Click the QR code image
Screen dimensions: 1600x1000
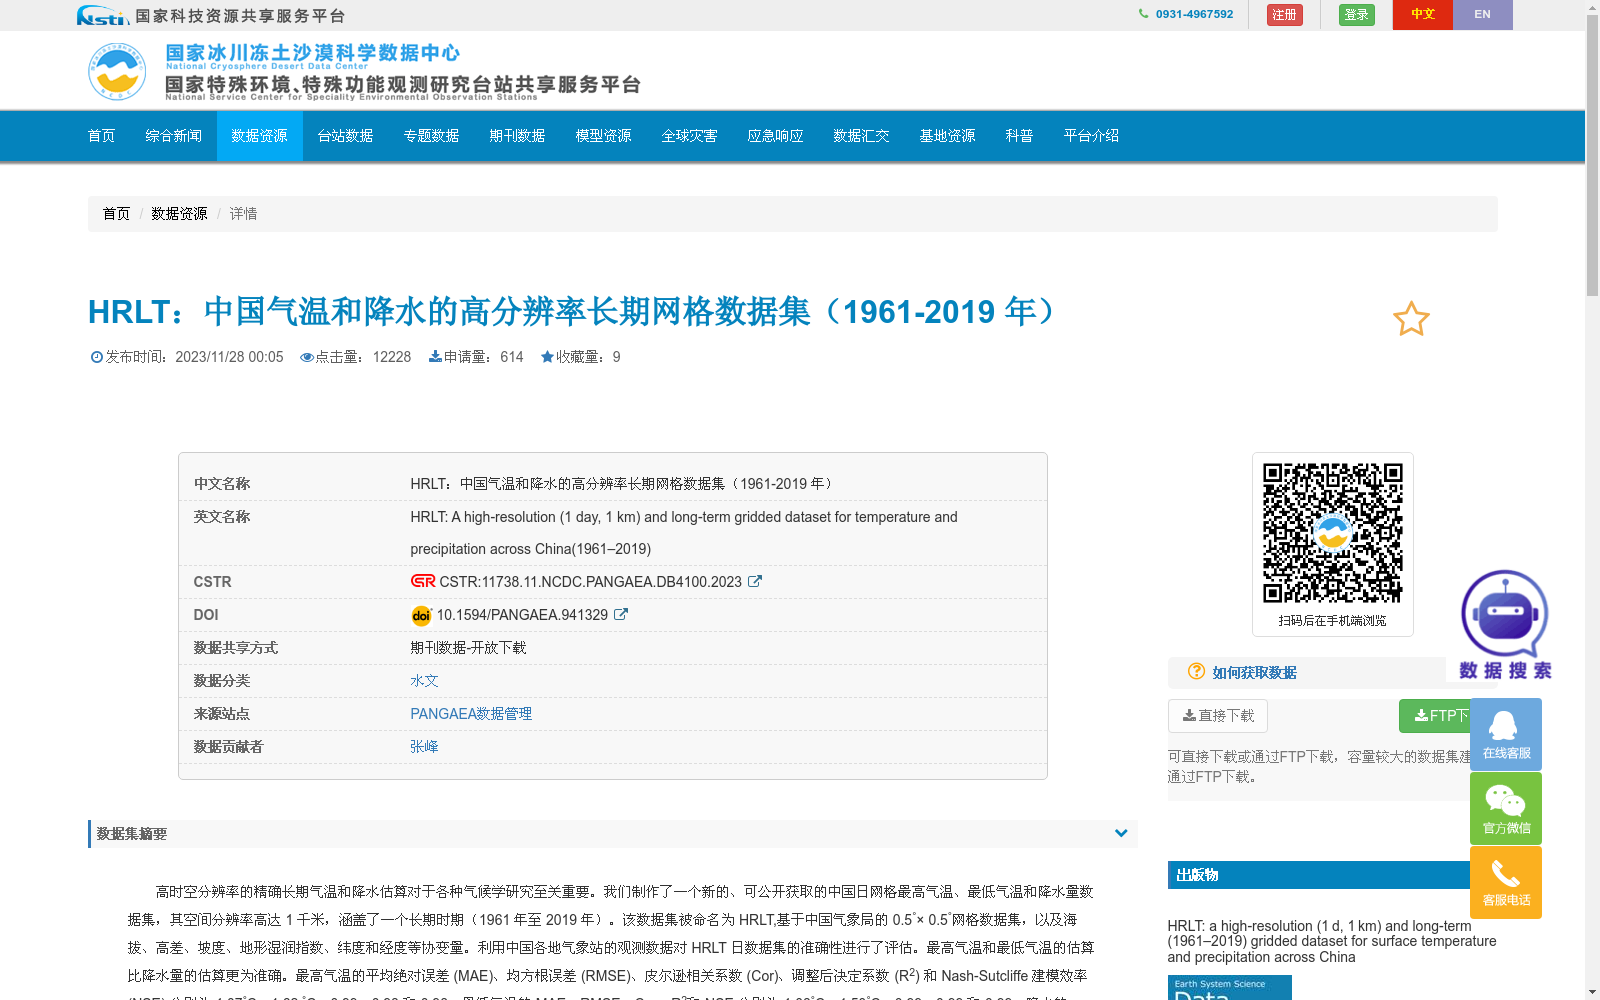pos(1333,533)
